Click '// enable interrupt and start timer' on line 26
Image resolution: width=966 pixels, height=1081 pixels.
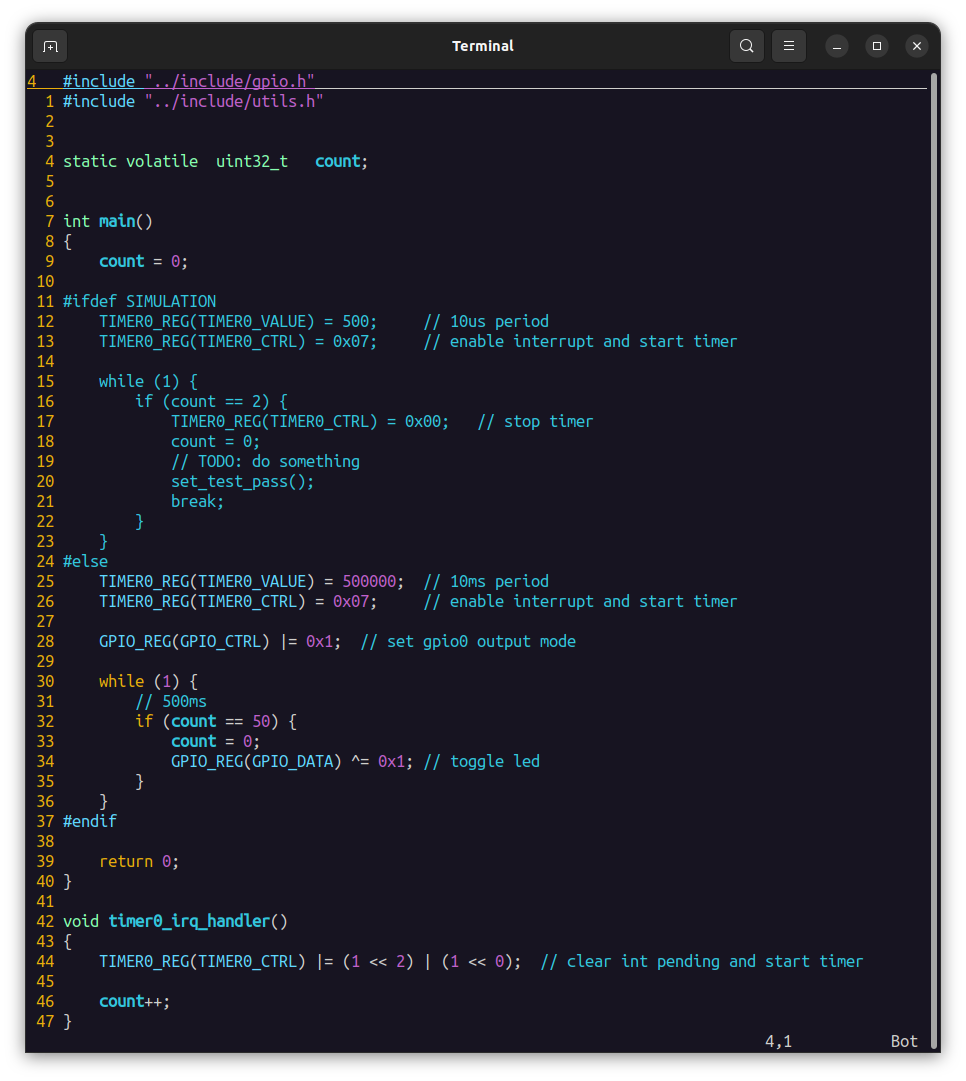[581, 601]
